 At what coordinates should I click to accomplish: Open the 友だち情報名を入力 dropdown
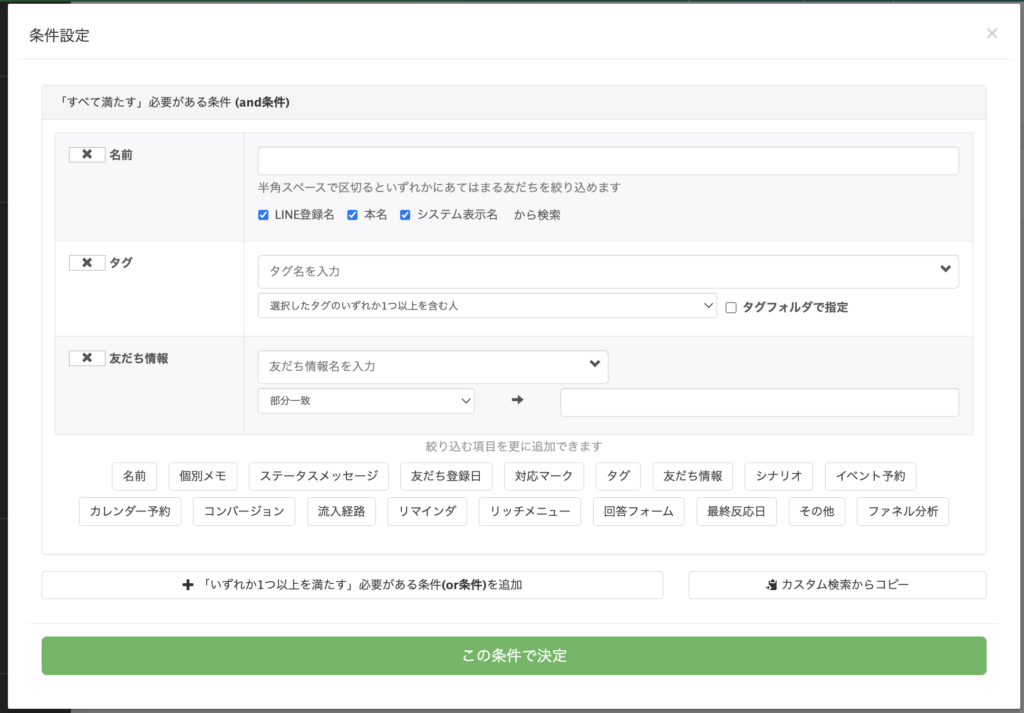click(432, 367)
